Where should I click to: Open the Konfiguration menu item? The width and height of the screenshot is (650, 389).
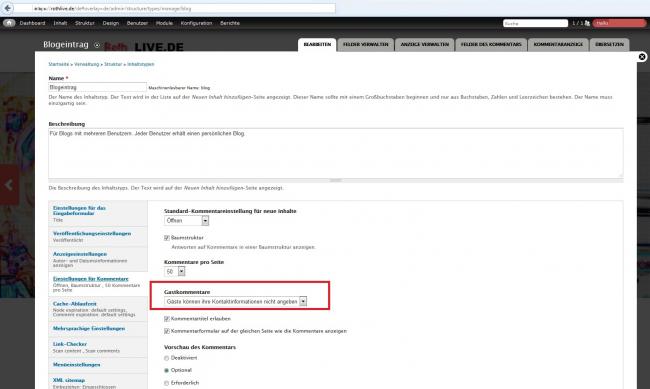pyautogui.click(x=196, y=23)
